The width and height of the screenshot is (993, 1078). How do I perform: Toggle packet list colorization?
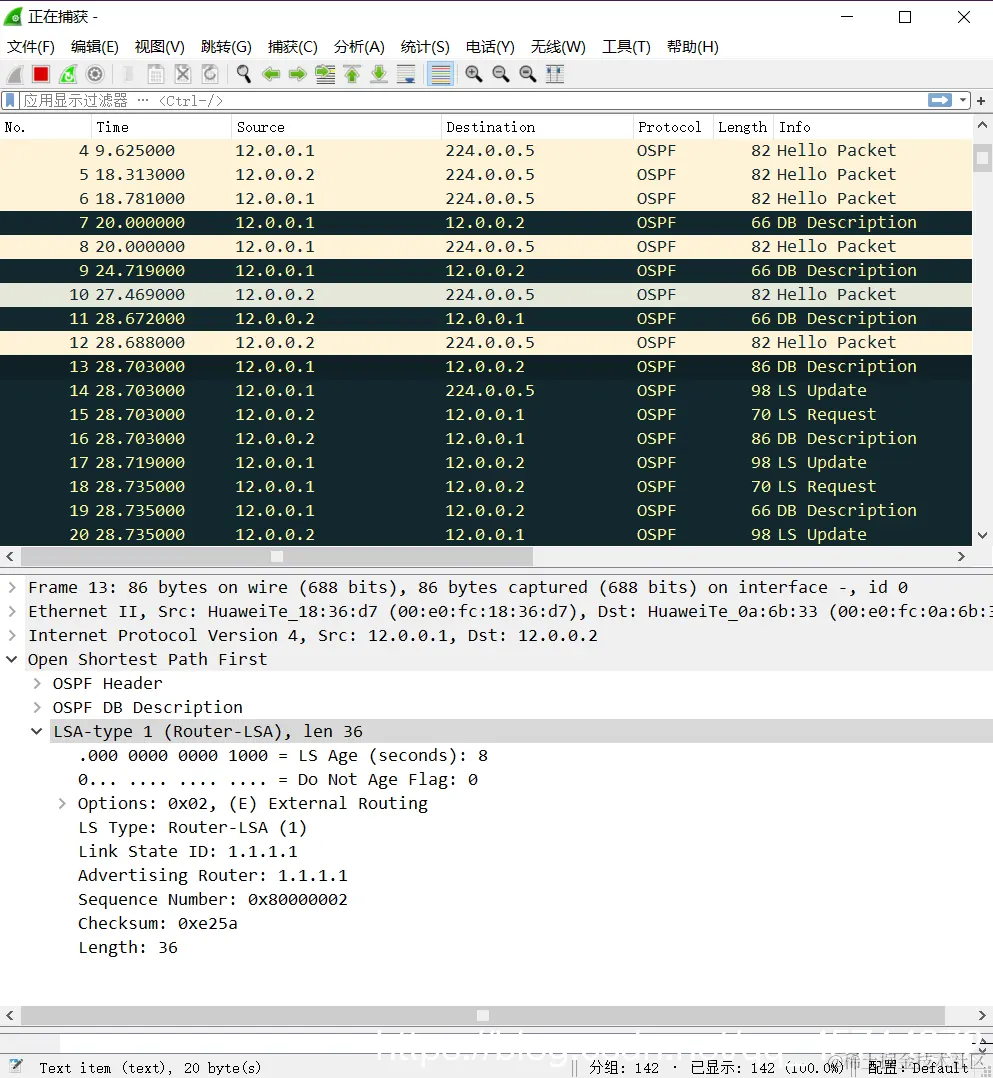440,74
